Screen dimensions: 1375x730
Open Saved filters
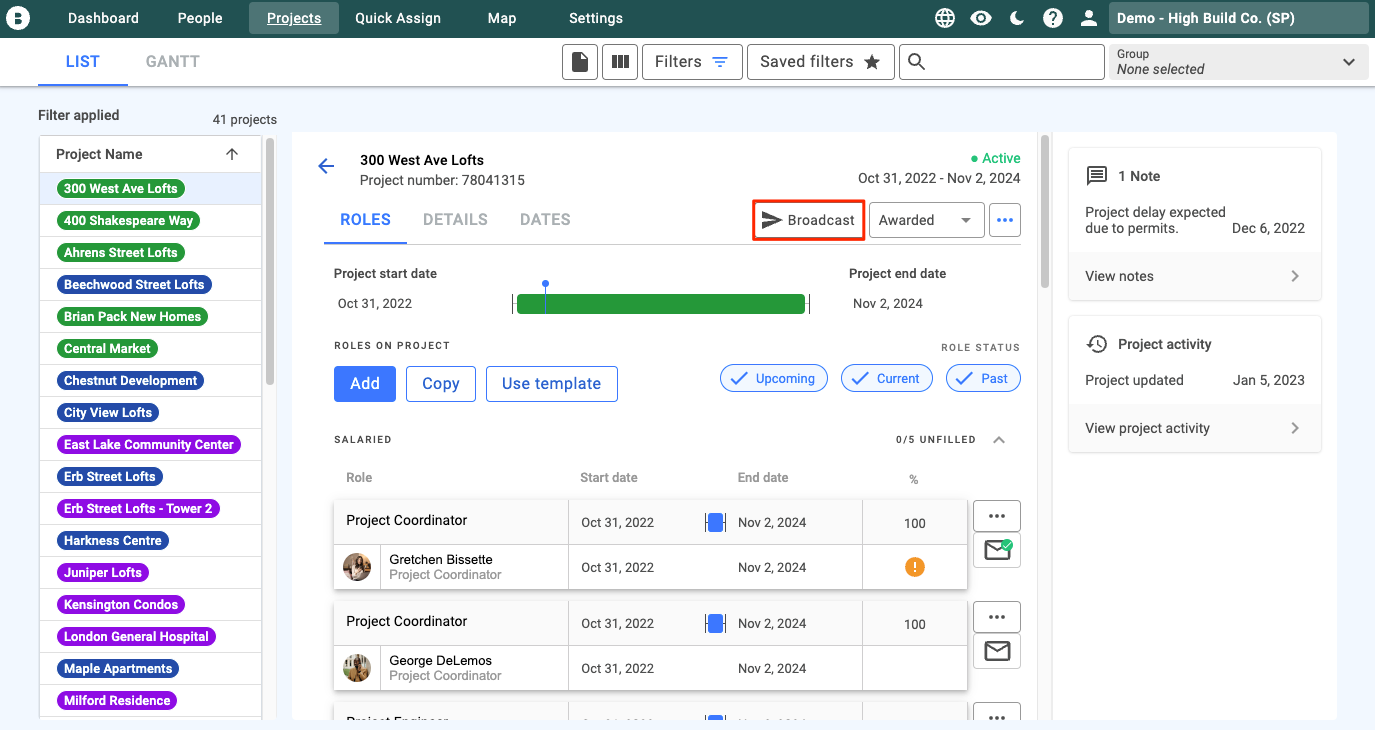coord(820,62)
